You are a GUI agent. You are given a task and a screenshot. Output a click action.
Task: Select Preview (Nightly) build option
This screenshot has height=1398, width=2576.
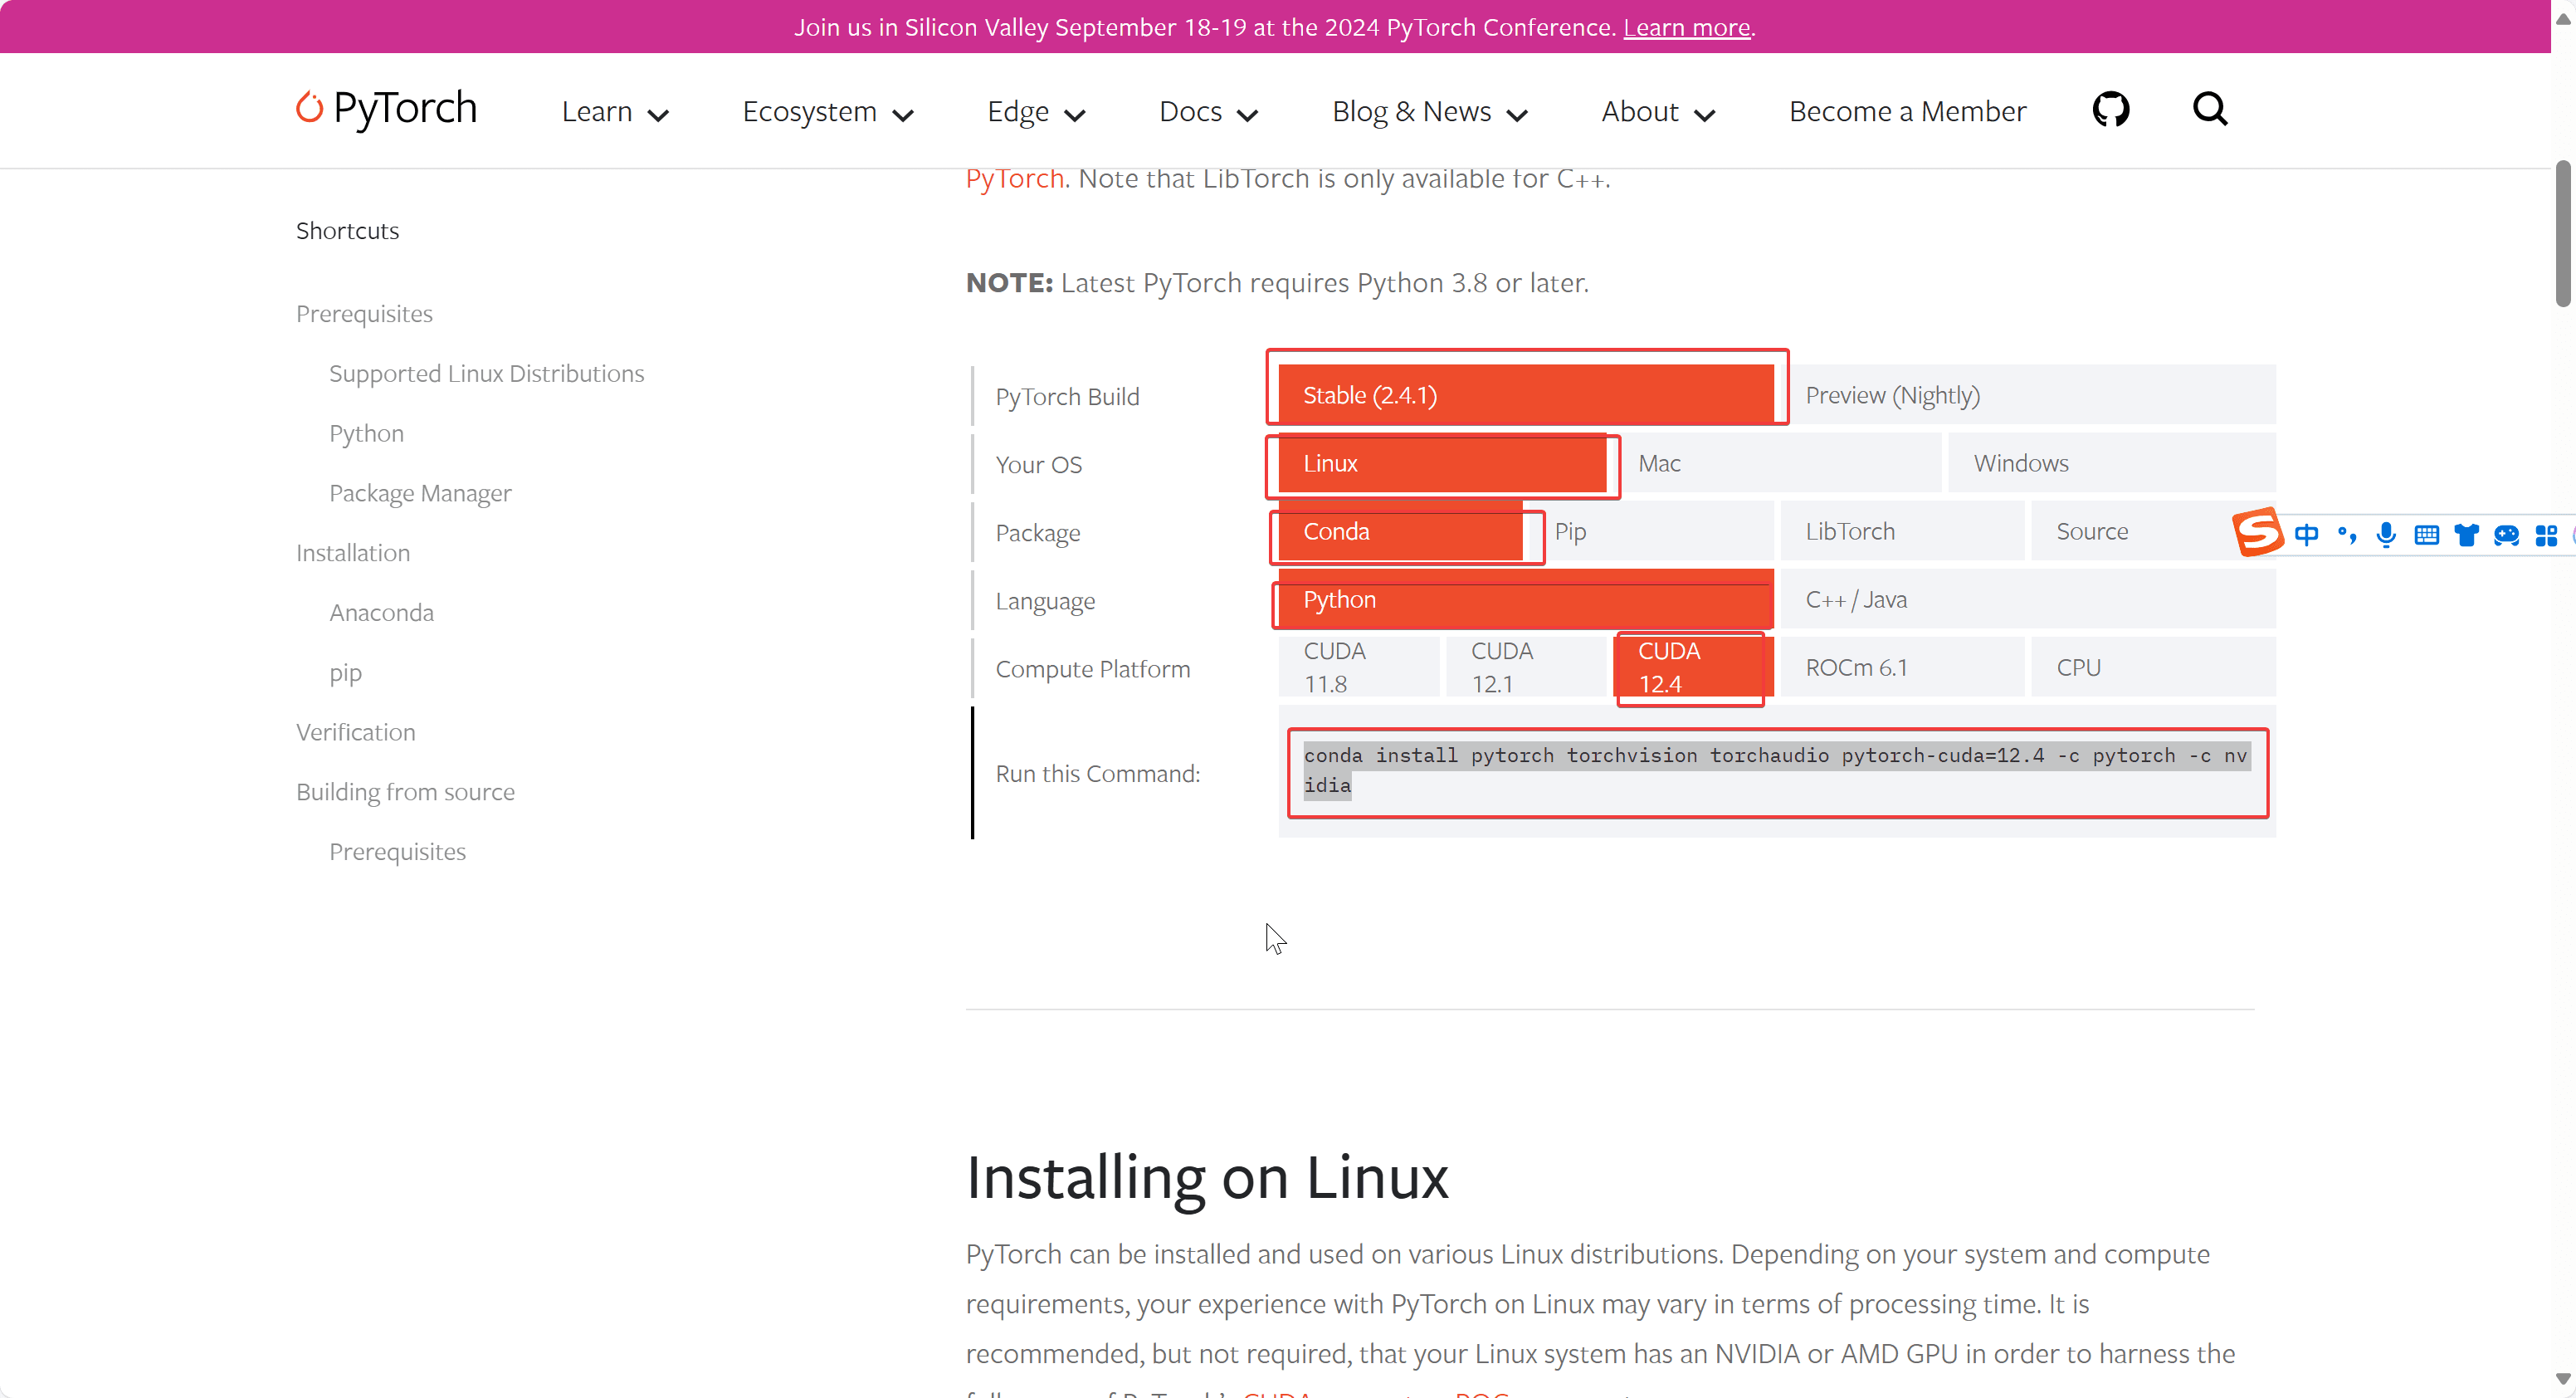[x=2028, y=395]
